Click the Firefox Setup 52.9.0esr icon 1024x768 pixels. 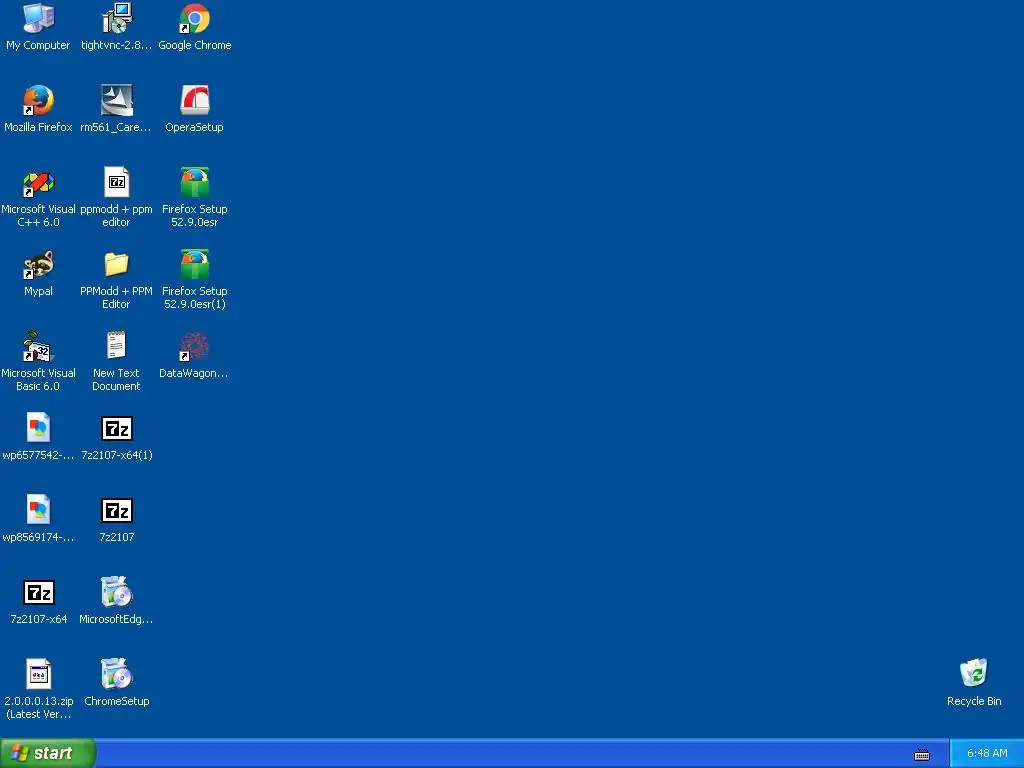coord(195,183)
